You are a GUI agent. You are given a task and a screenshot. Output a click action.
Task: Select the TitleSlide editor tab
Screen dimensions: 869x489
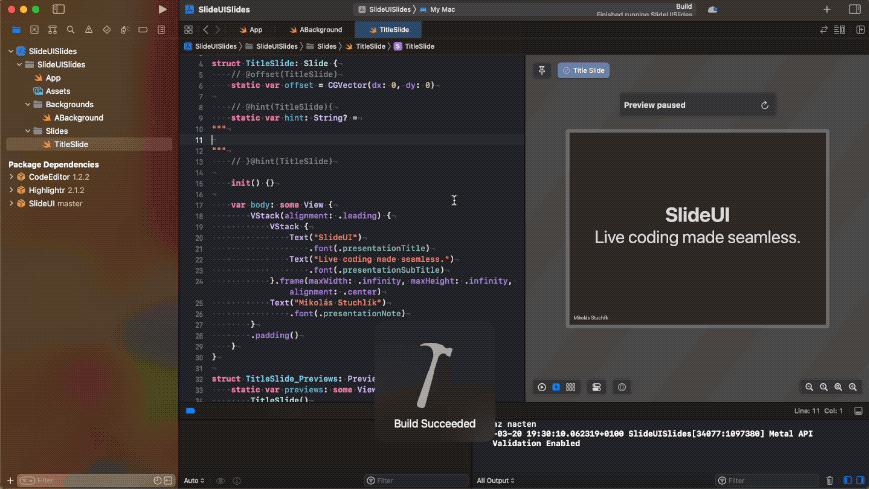pos(389,30)
